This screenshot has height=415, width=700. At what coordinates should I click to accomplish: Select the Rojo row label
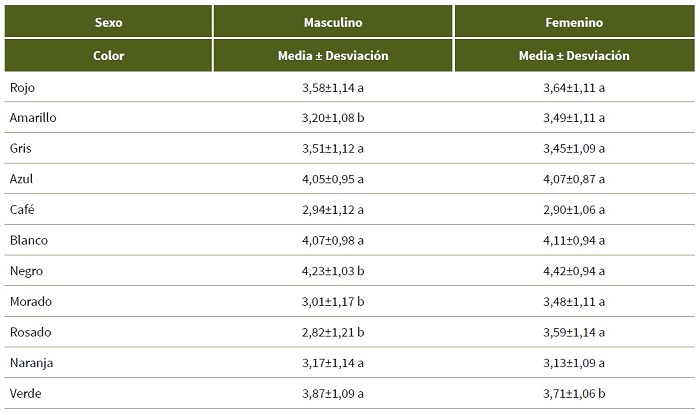click(x=23, y=87)
